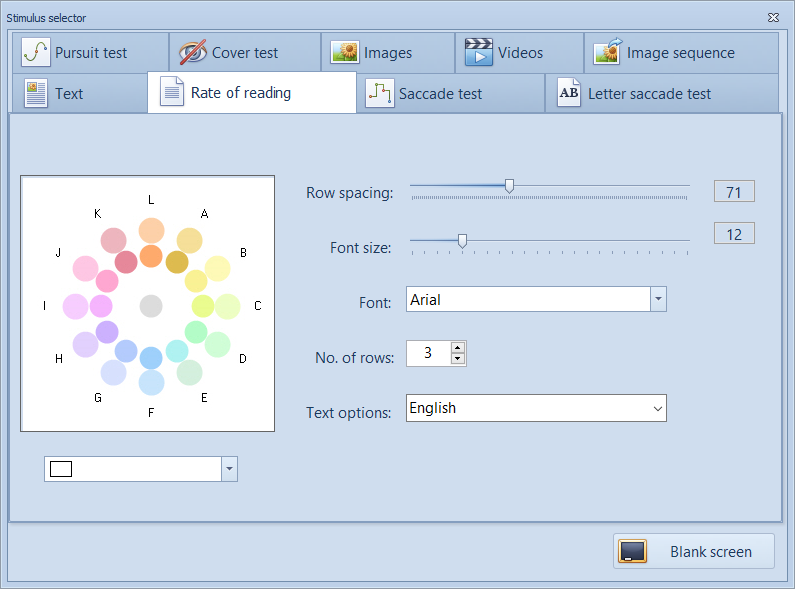Click the color wheel preview image
The height and width of the screenshot is (589, 795).
pyautogui.click(x=148, y=304)
